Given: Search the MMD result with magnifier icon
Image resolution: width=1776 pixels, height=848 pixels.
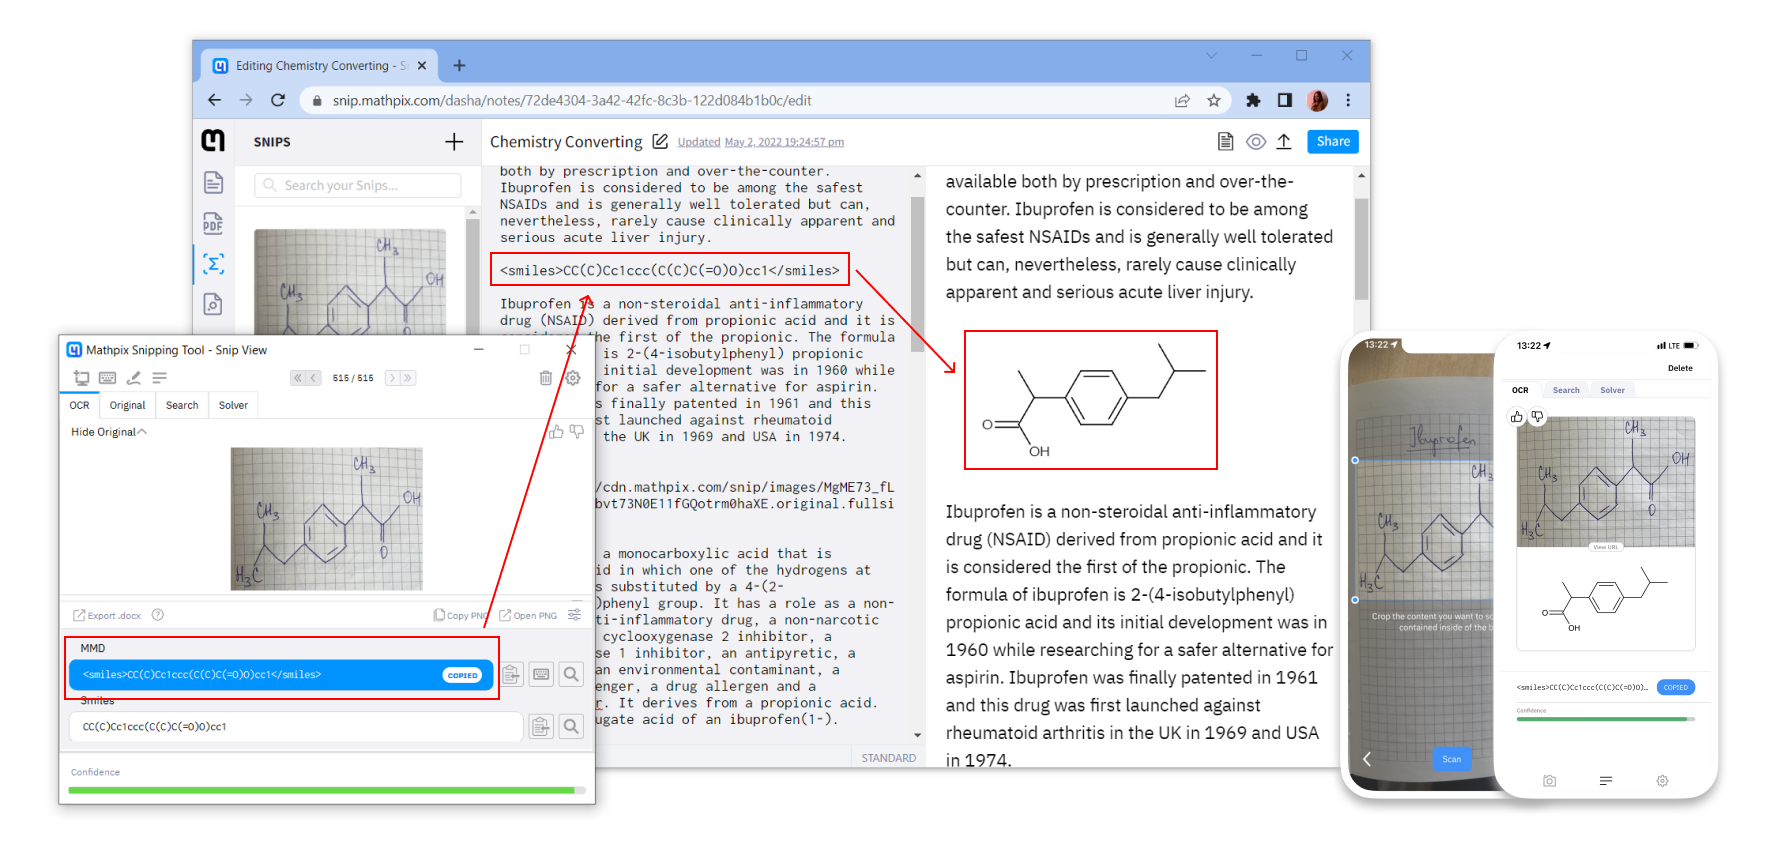Looking at the screenshot, I should point(571,675).
